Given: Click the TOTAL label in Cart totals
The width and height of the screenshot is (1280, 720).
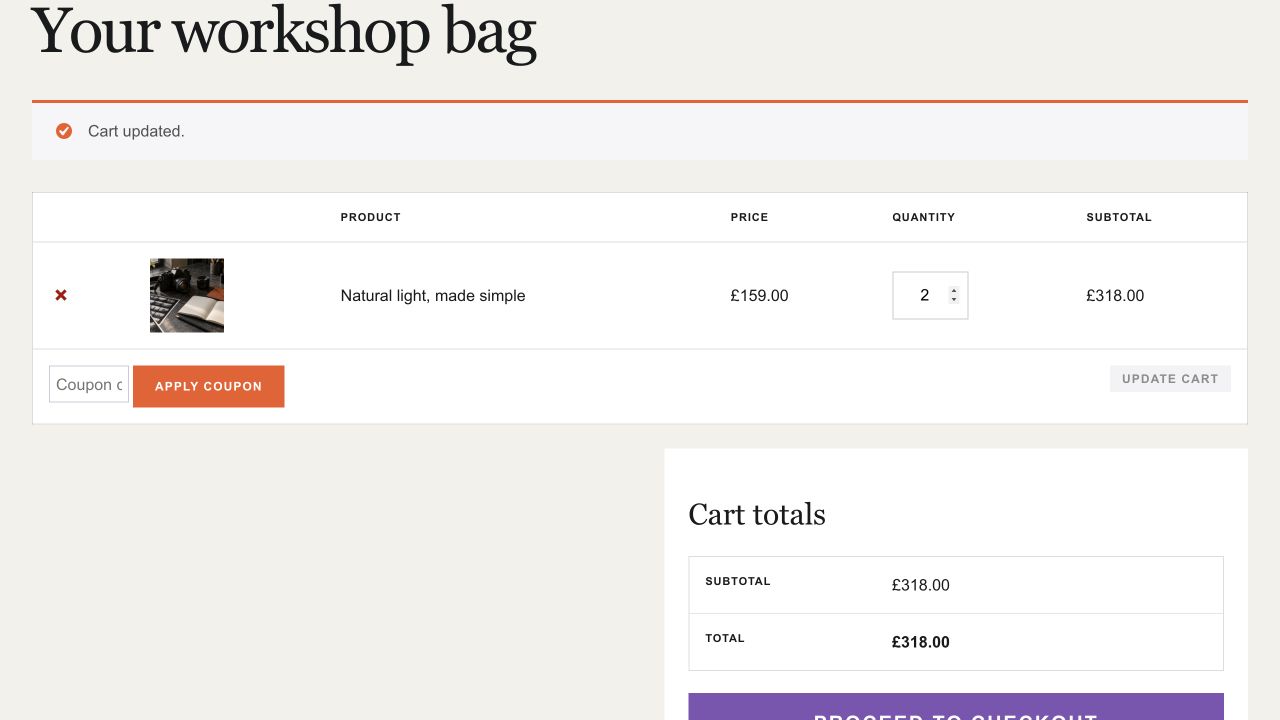Looking at the screenshot, I should [725, 638].
